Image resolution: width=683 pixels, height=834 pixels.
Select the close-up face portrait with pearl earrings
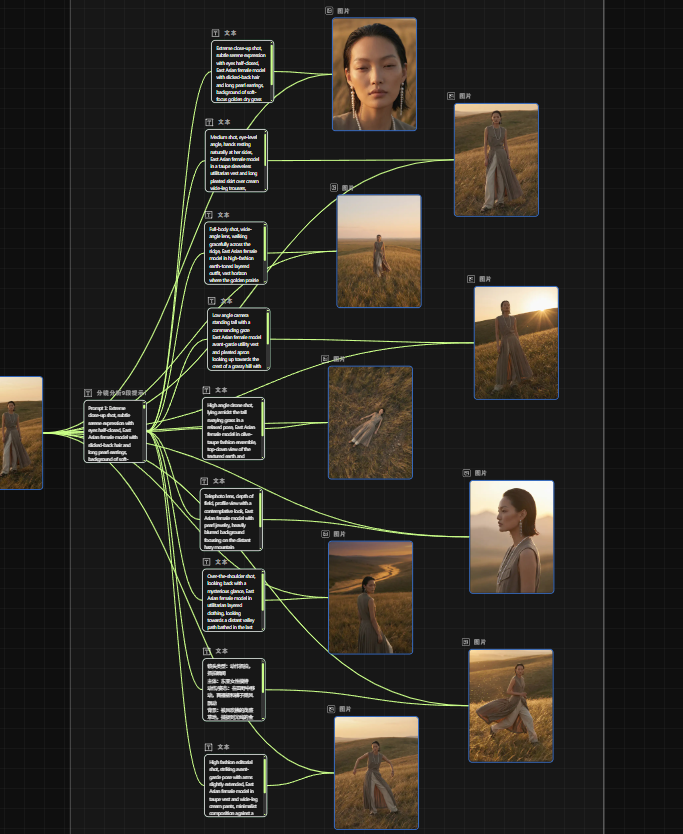tap(374, 74)
